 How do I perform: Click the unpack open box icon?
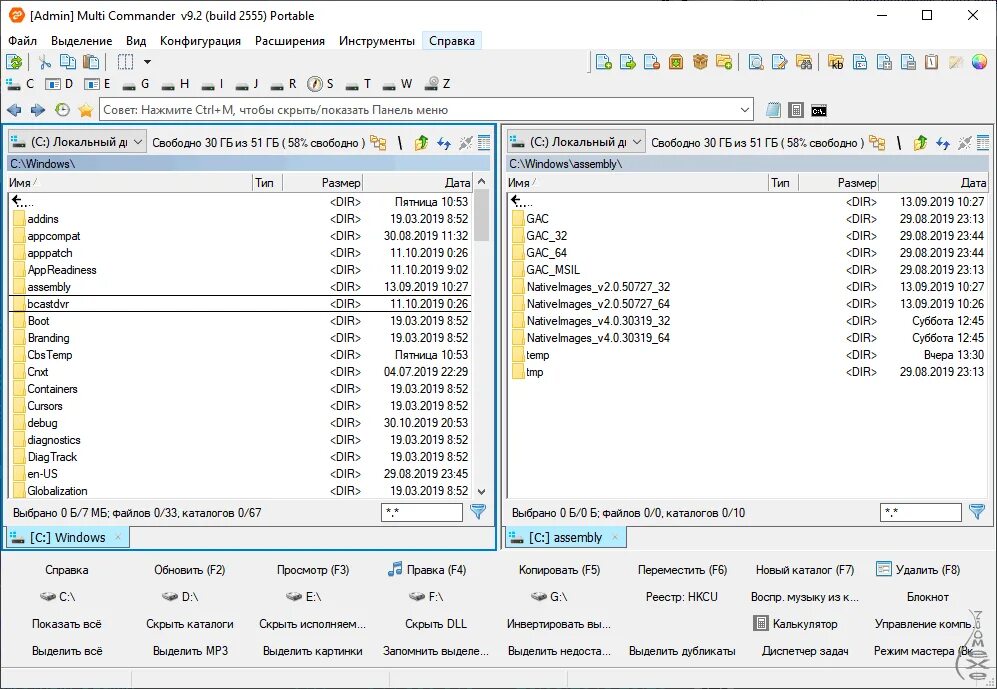pyautogui.click(x=700, y=62)
